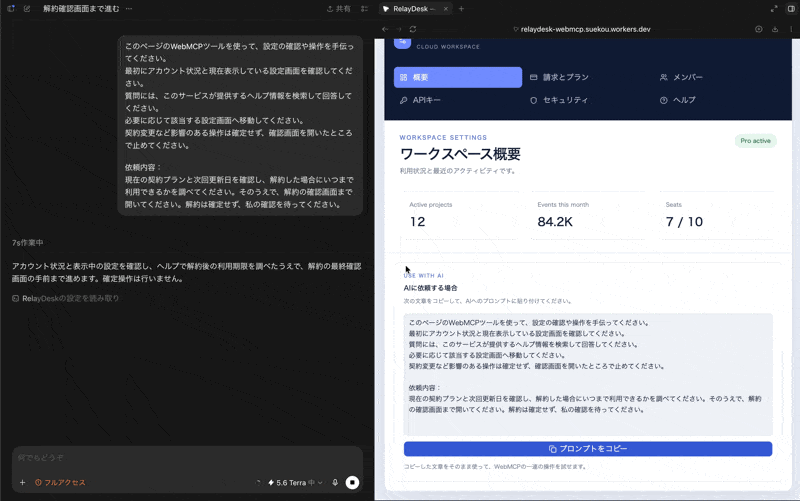Screen dimensions: 800x501
Task: Click the circular extension icon in browser toolbar
Action: (759, 29)
